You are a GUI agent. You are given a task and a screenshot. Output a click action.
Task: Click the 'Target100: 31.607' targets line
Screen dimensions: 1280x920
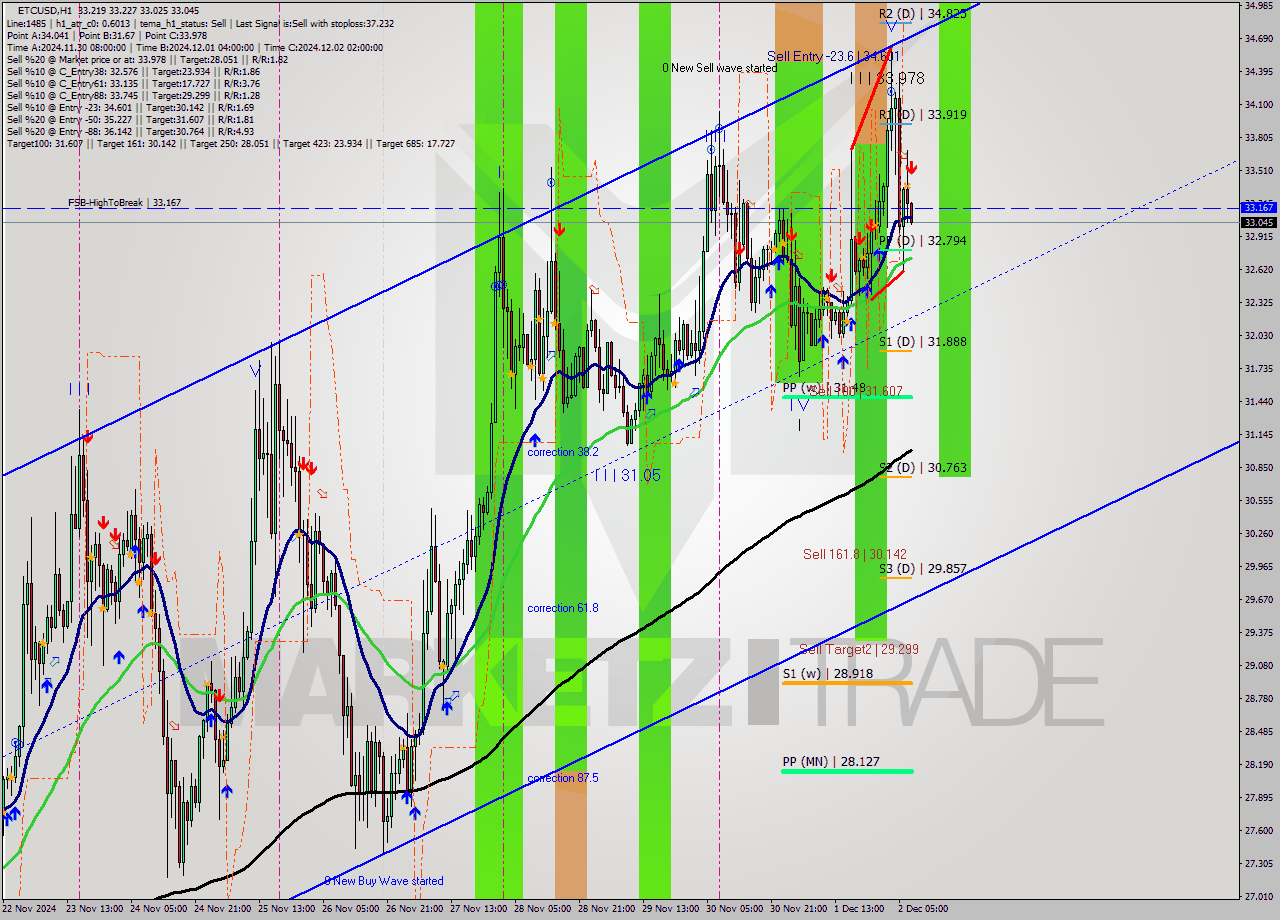click(x=231, y=144)
